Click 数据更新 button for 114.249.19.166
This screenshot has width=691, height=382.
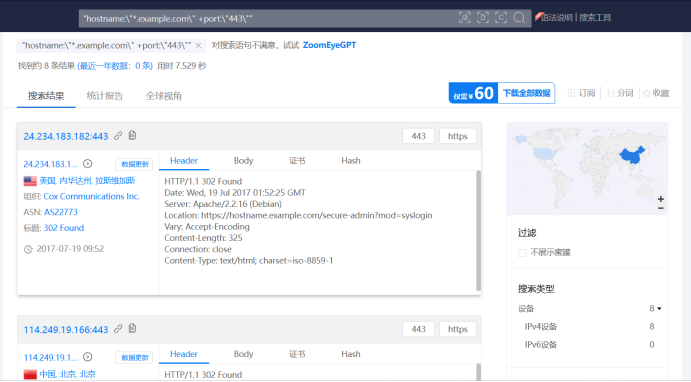point(134,357)
